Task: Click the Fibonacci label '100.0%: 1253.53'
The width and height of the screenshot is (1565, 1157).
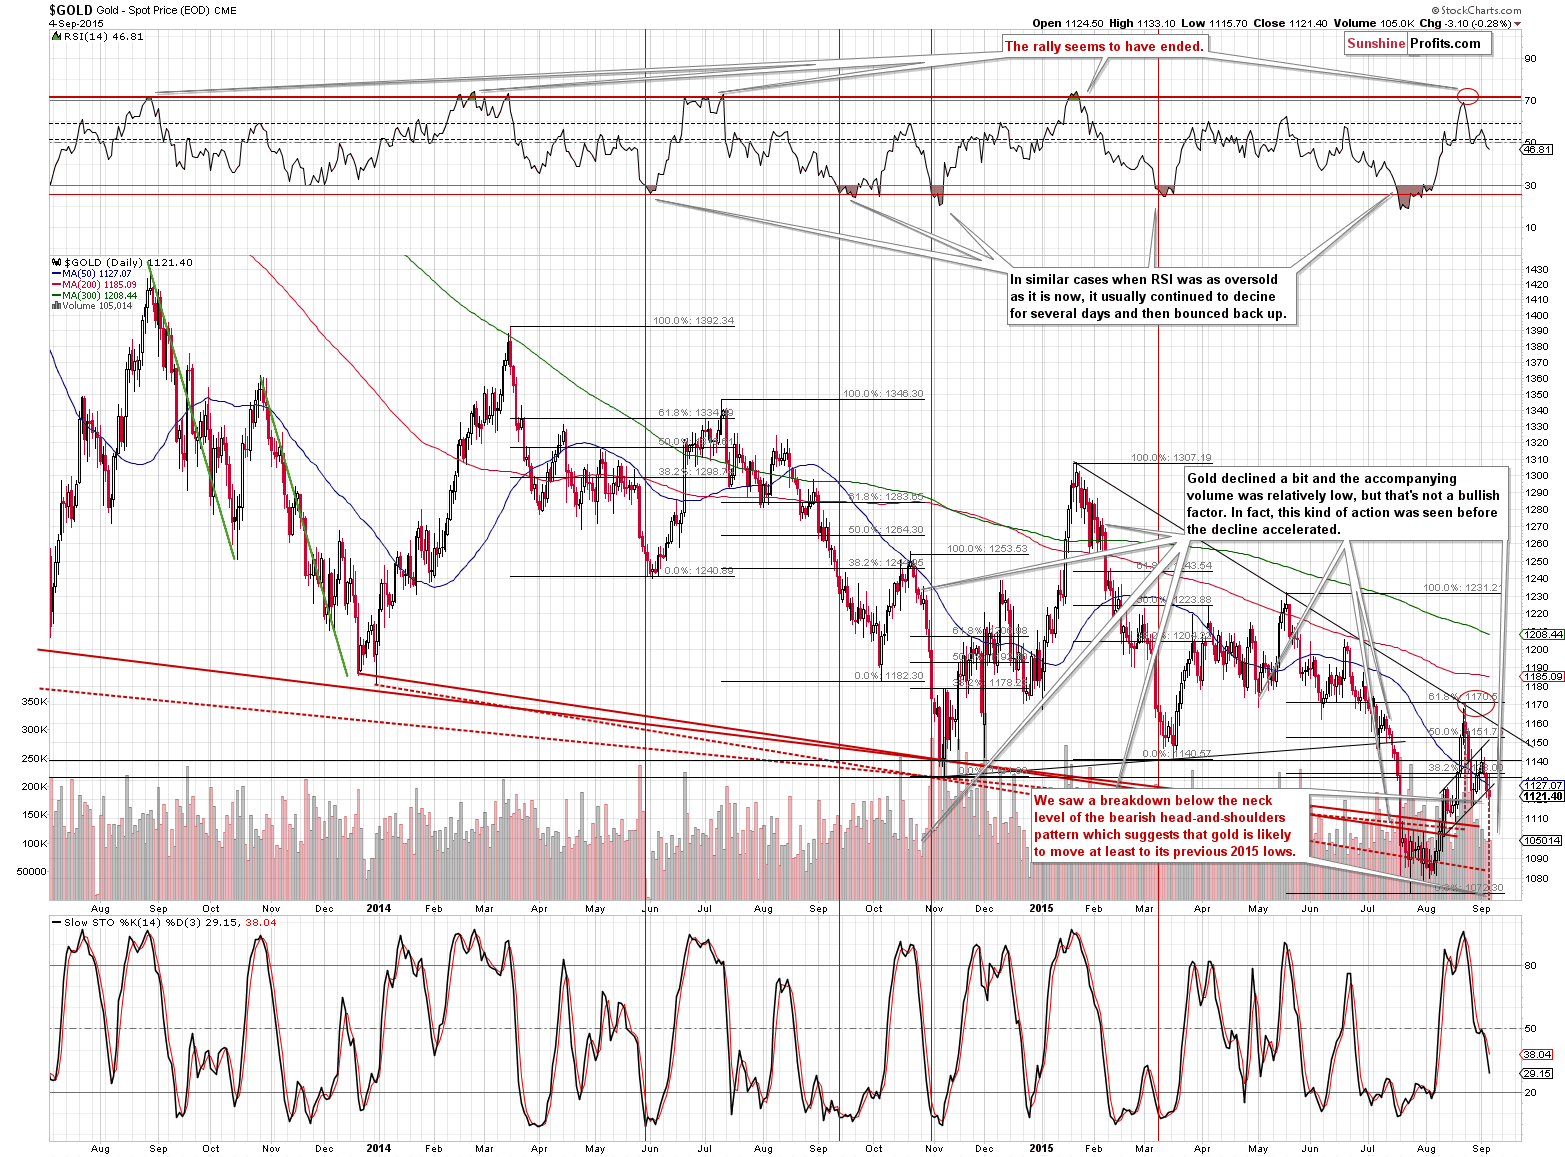Action: point(987,549)
